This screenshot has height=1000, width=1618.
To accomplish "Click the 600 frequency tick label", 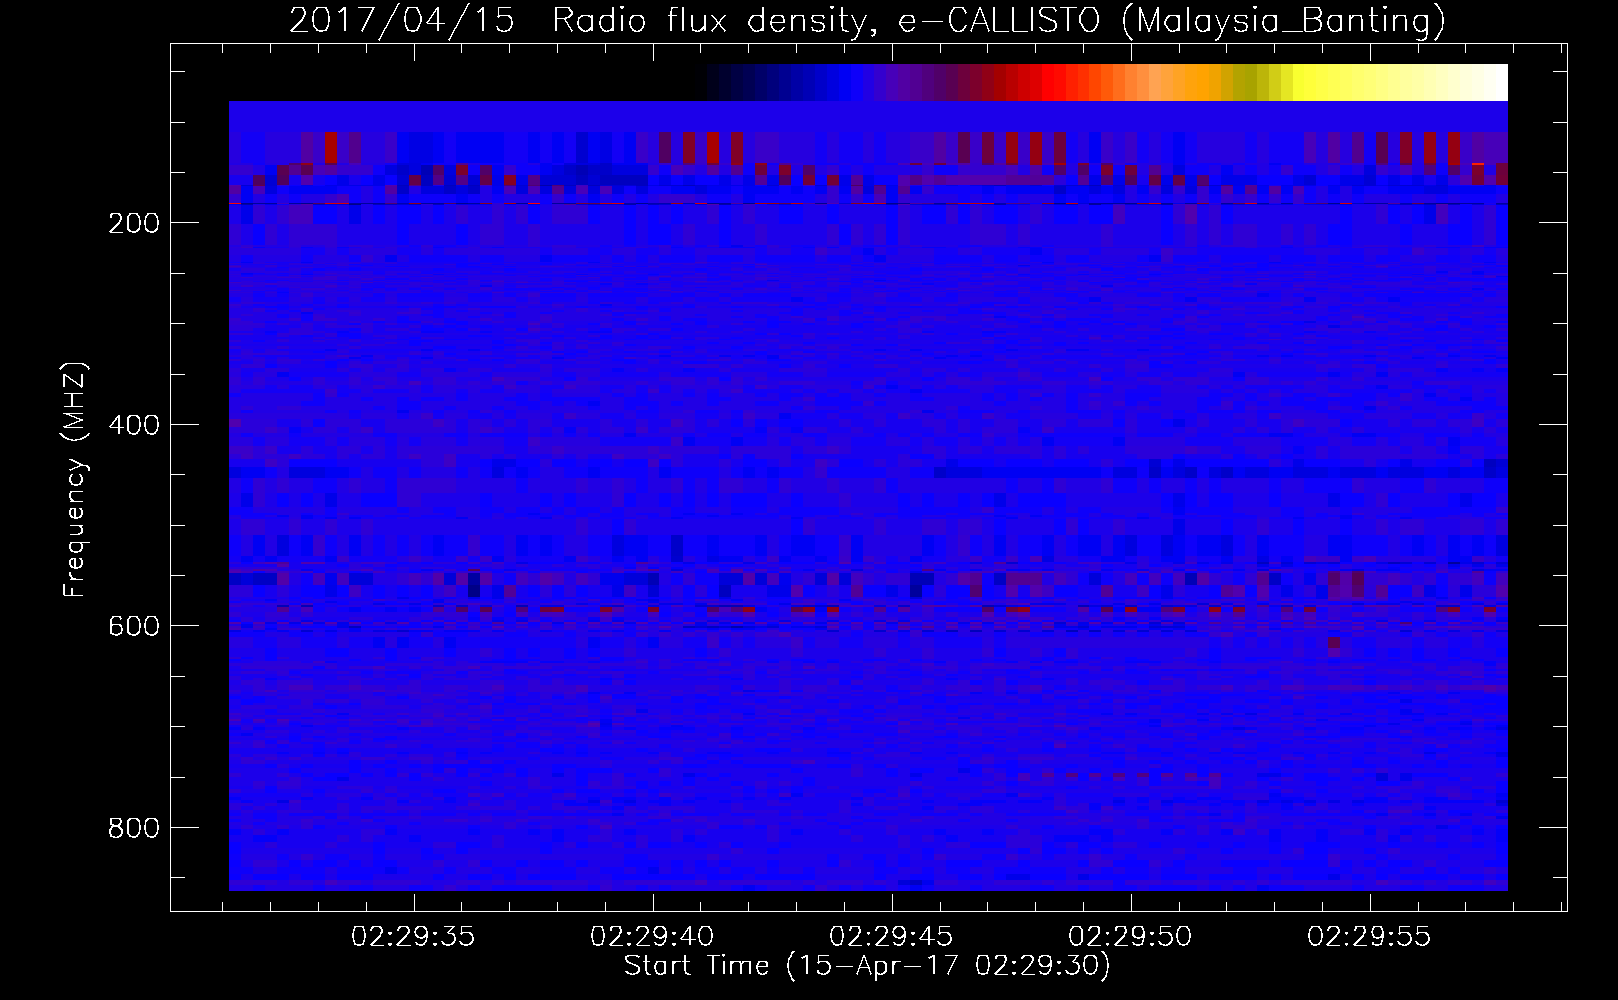I will [x=133, y=626].
